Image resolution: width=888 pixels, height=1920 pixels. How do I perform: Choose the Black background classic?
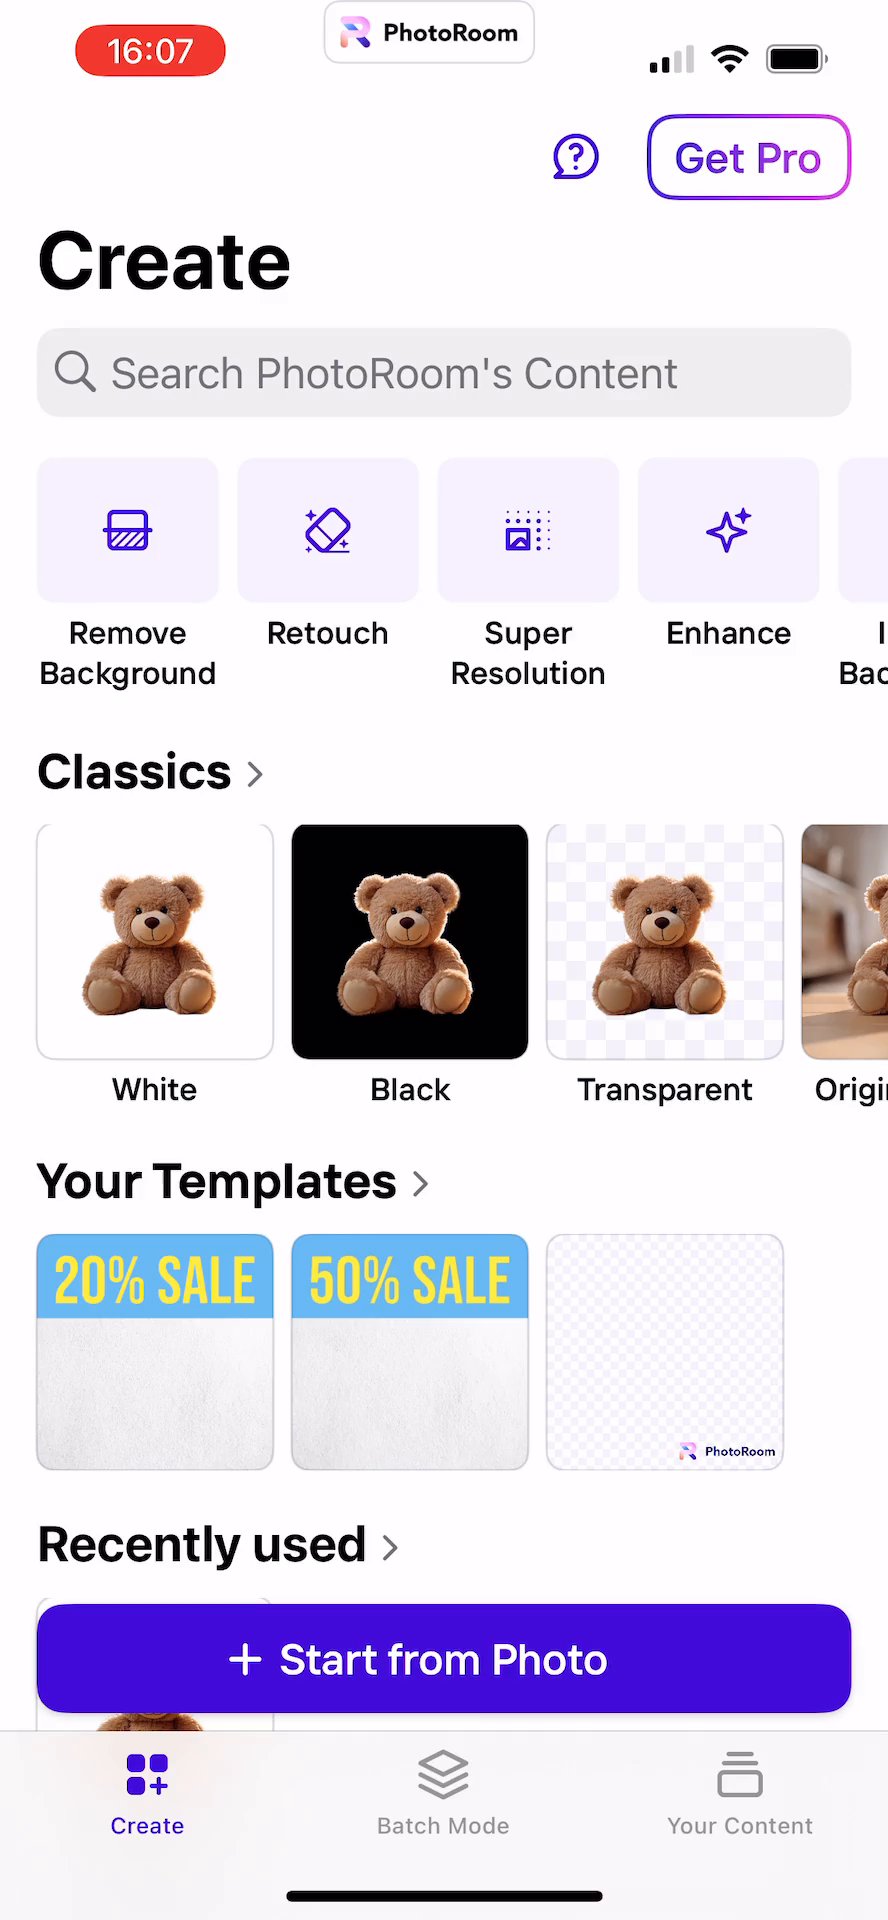click(410, 942)
